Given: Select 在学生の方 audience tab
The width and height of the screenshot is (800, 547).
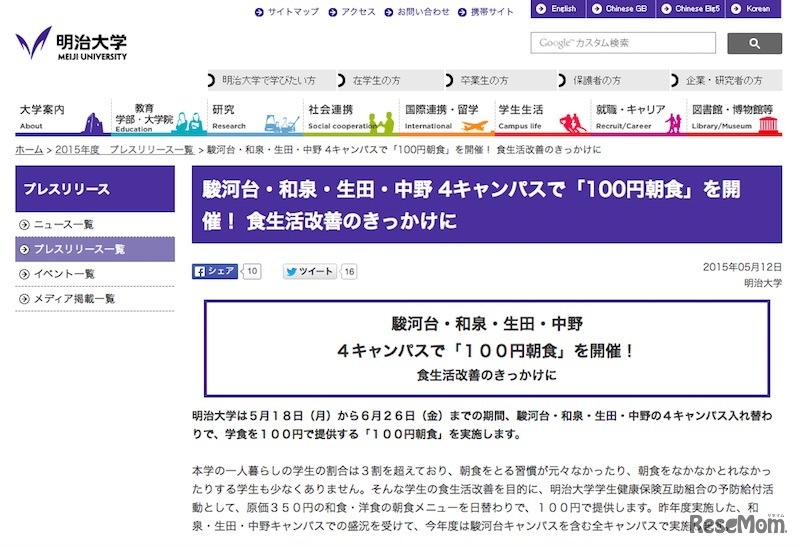Looking at the screenshot, I should (x=390, y=80).
